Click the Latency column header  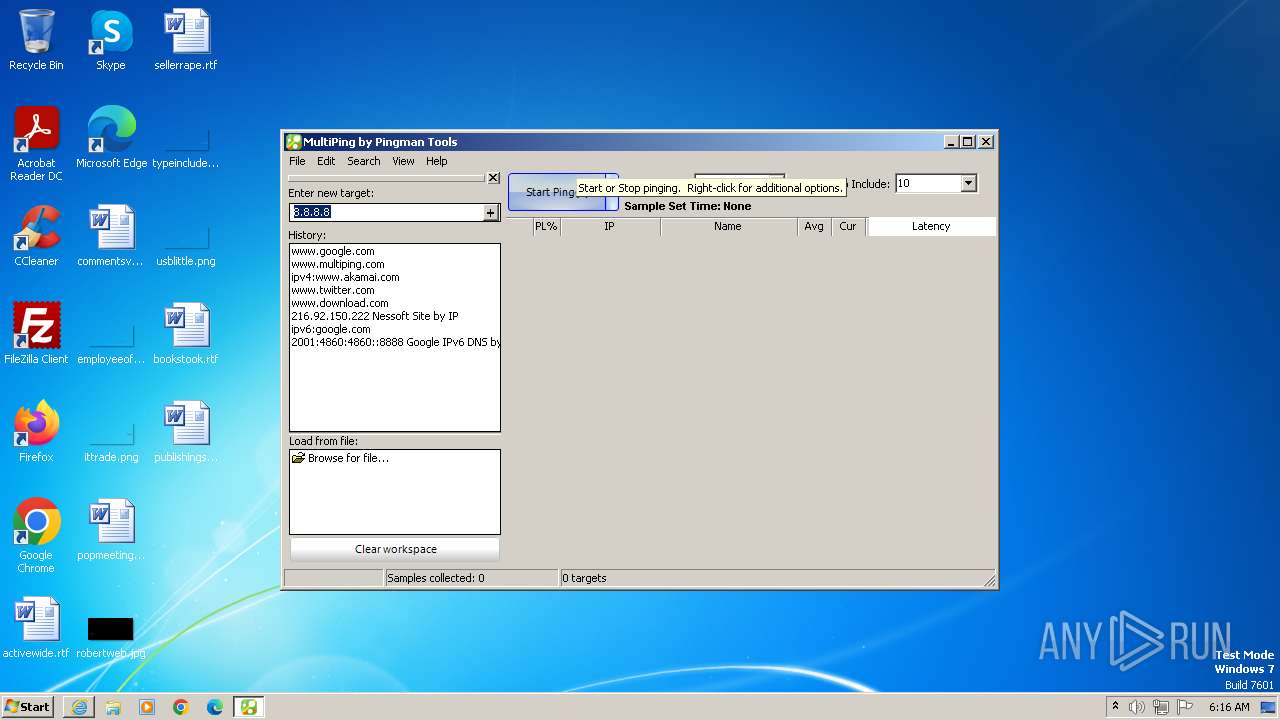pos(931,227)
